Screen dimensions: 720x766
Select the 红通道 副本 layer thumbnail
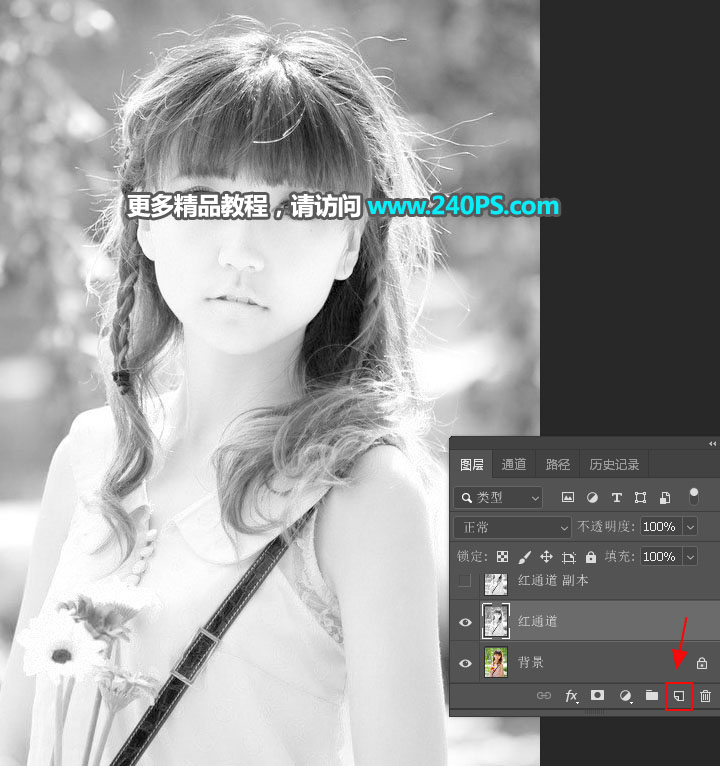pyautogui.click(x=496, y=584)
